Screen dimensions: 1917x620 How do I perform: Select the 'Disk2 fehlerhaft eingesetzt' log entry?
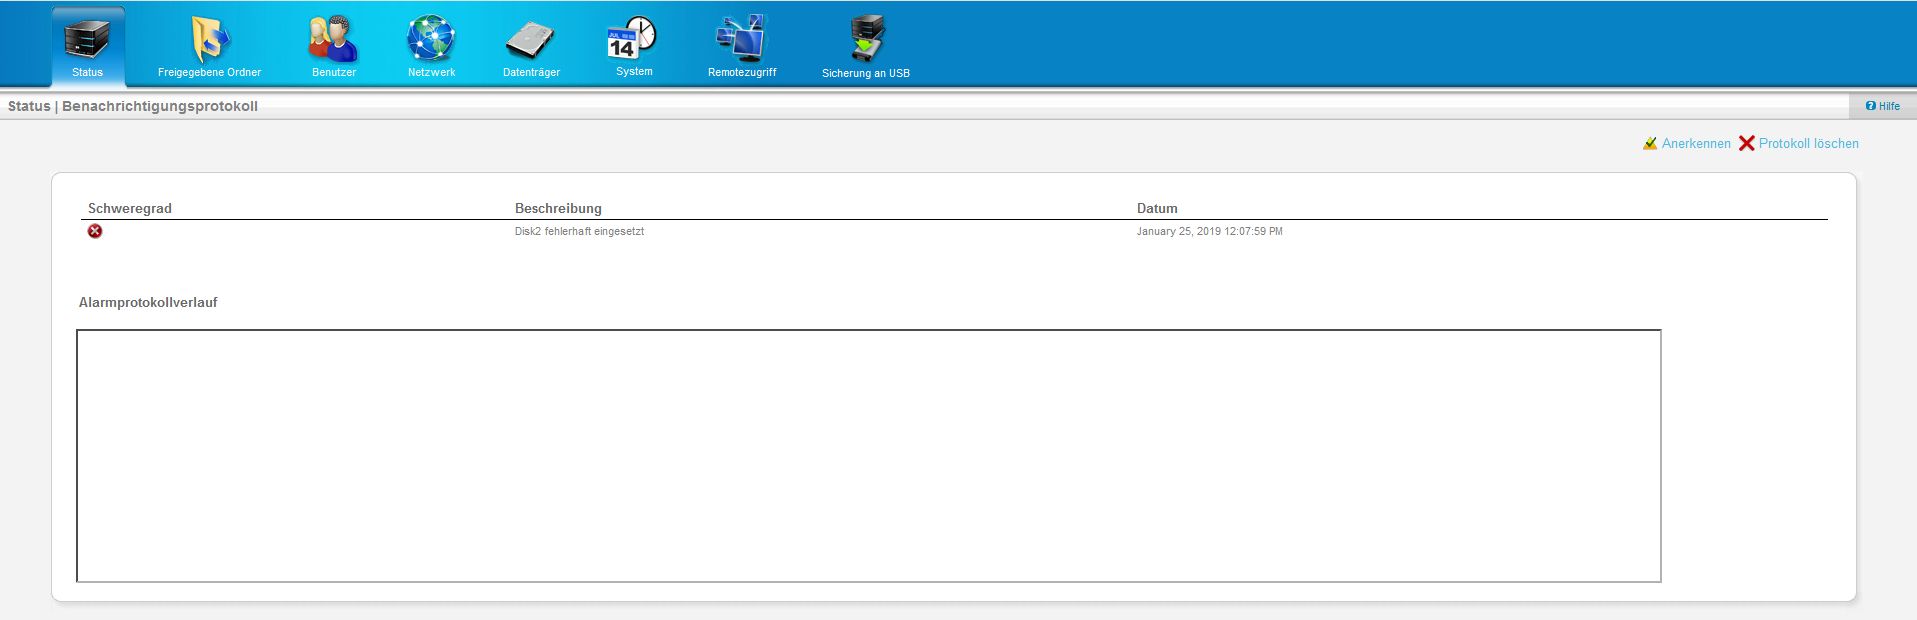point(579,231)
